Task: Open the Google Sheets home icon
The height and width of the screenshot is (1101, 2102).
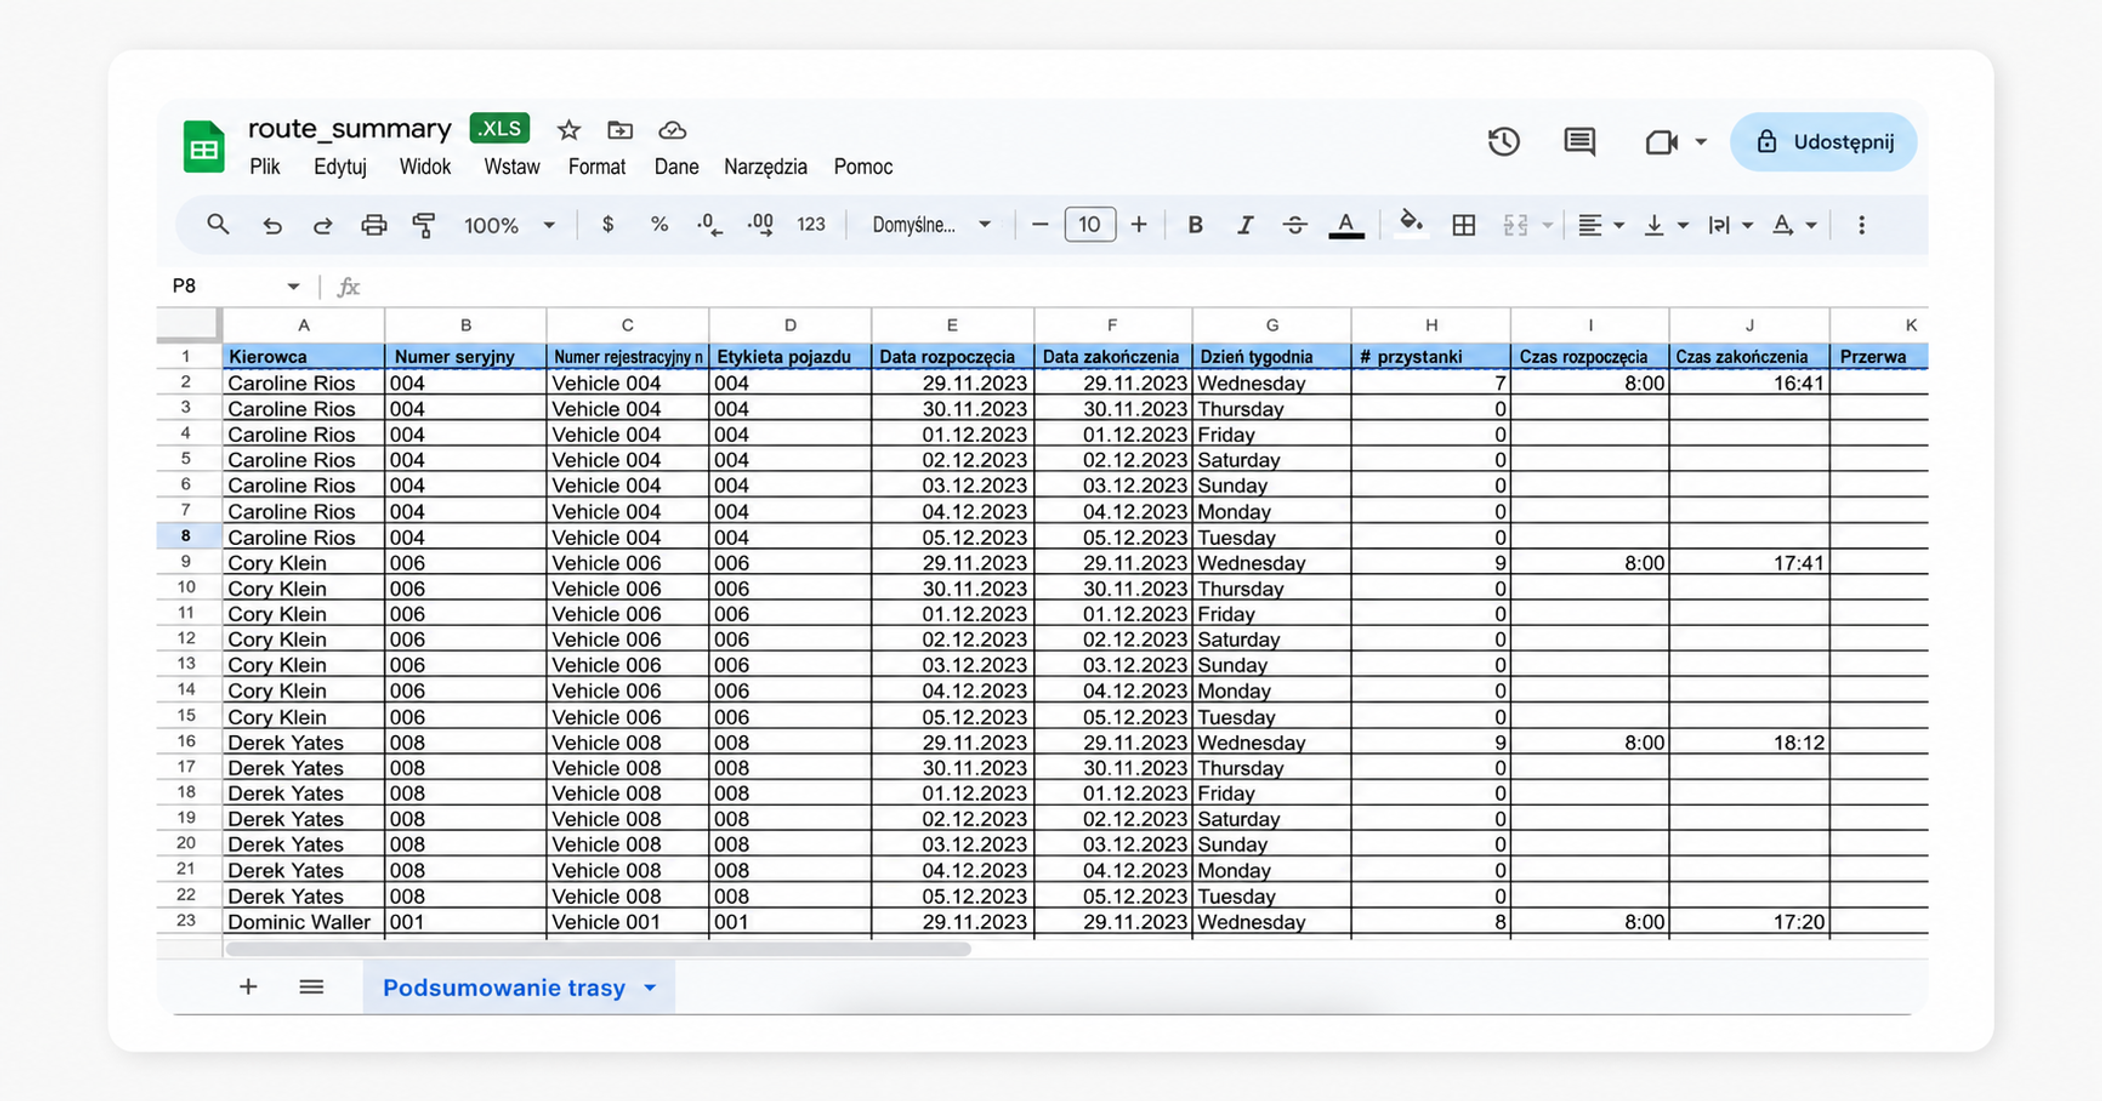Action: pyautogui.click(x=204, y=147)
